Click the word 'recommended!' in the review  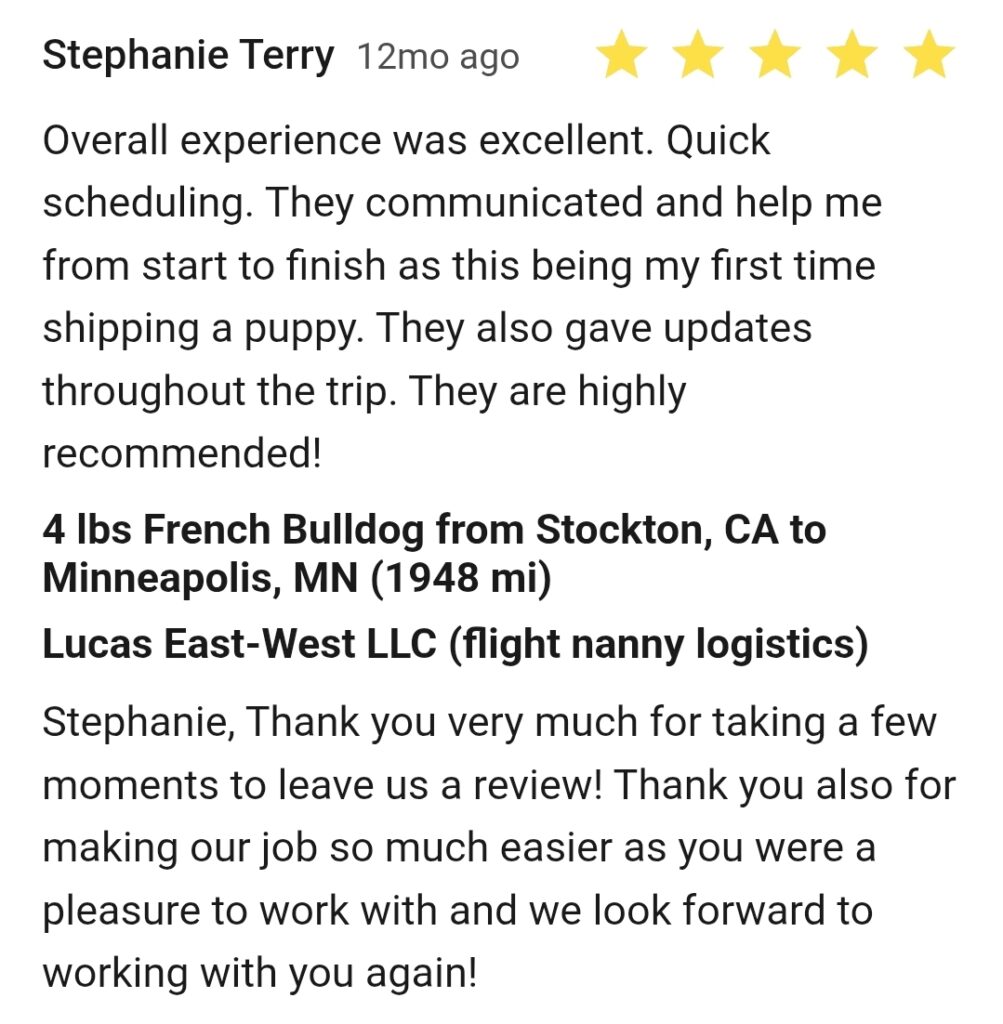pyautogui.click(x=182, y=453)
